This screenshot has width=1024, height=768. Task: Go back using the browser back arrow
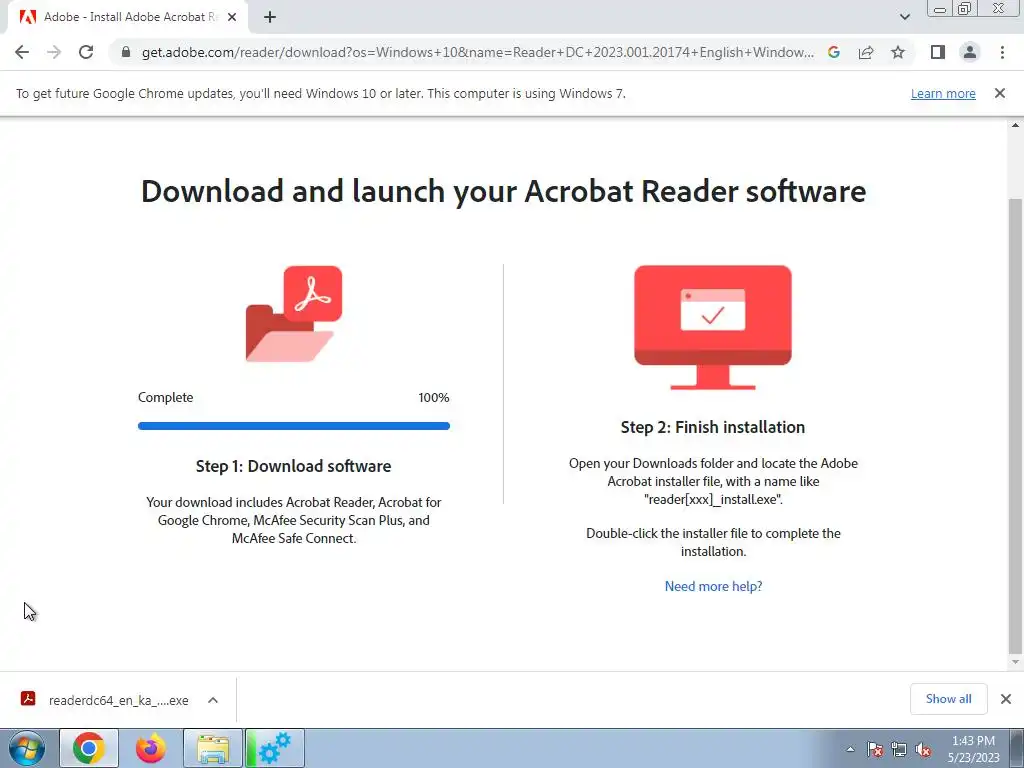22,52
